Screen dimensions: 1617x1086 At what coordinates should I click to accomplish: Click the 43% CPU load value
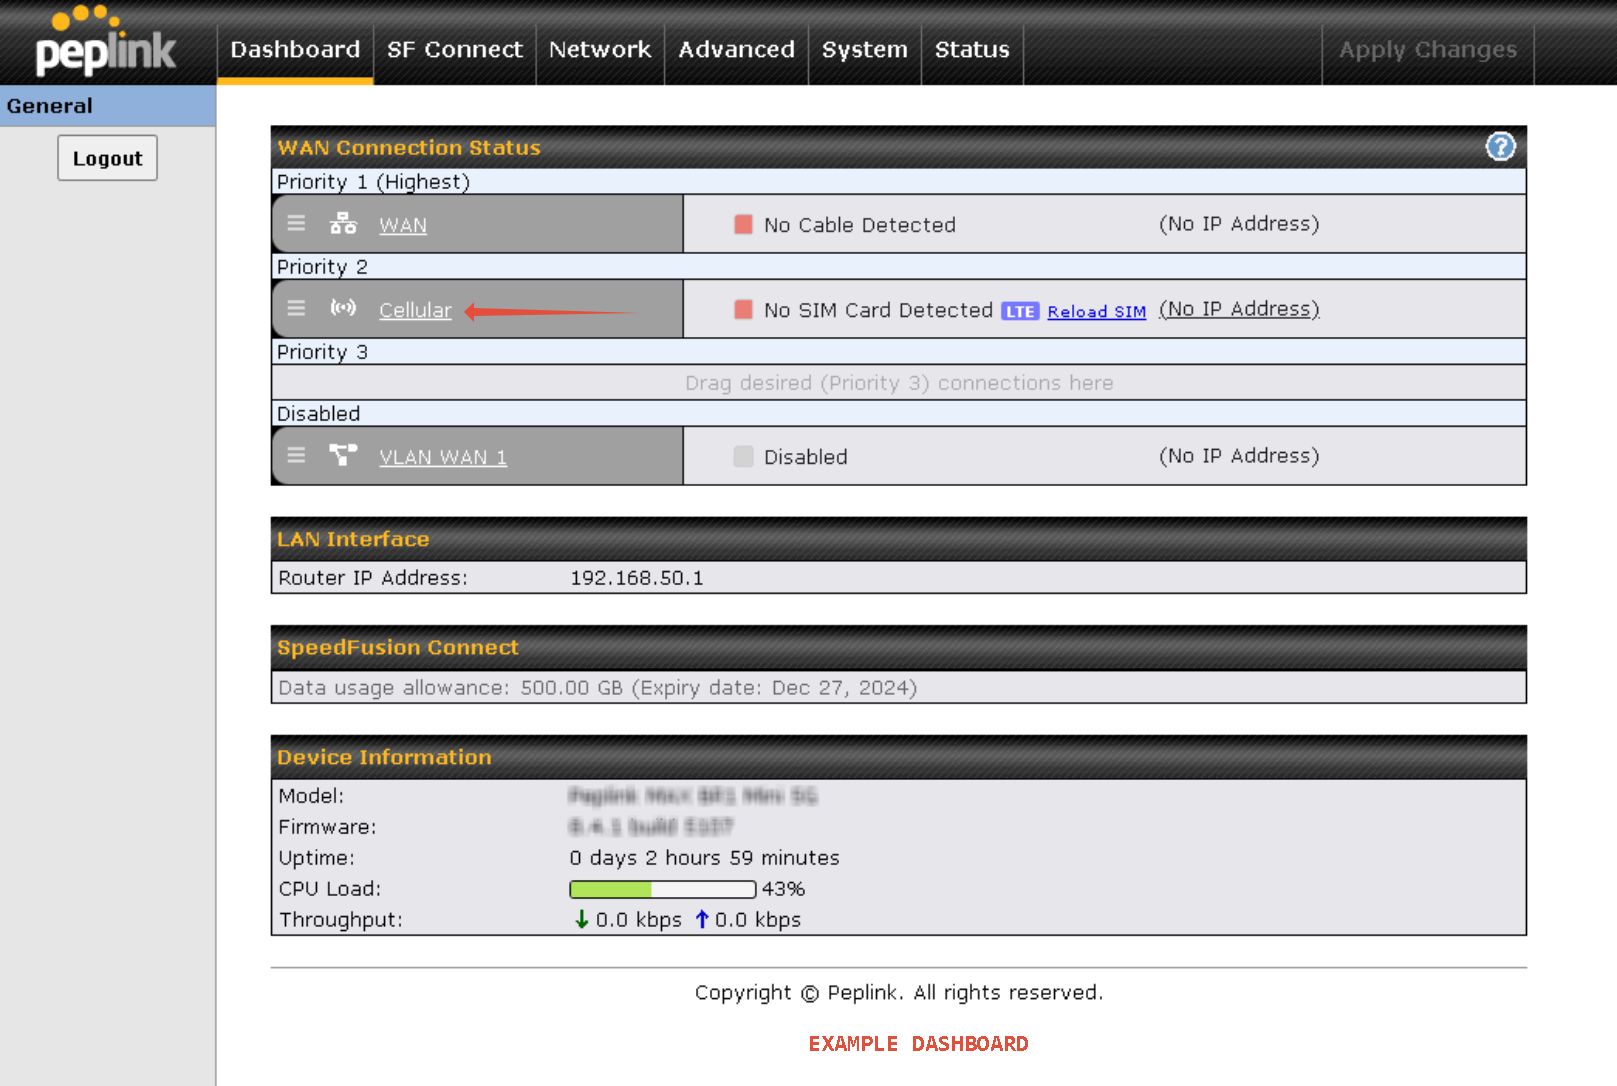[783, 889]
